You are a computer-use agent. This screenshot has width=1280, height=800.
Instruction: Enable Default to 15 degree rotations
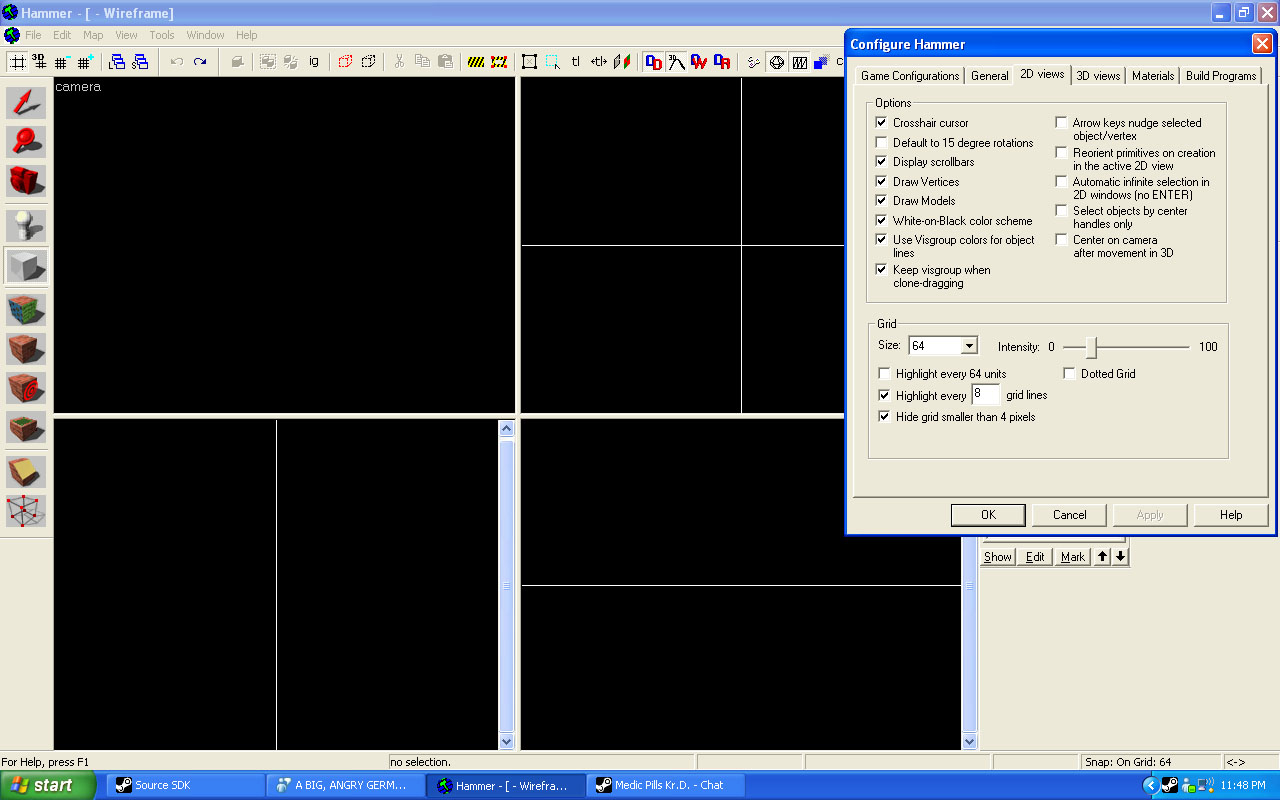(882, 143)
